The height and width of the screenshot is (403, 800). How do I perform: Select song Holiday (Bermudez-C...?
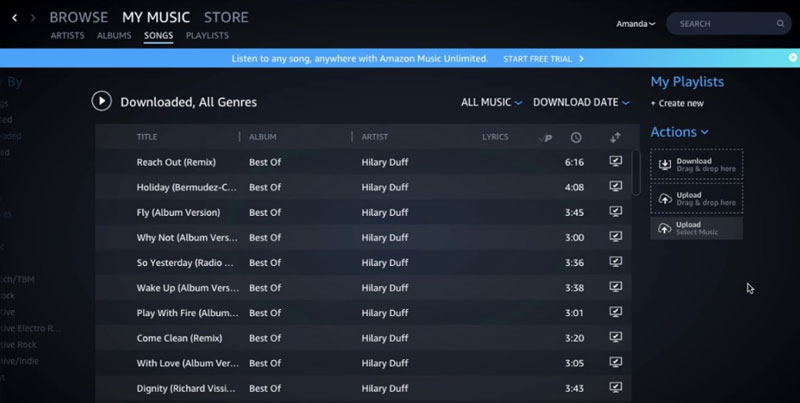(187, 187)
